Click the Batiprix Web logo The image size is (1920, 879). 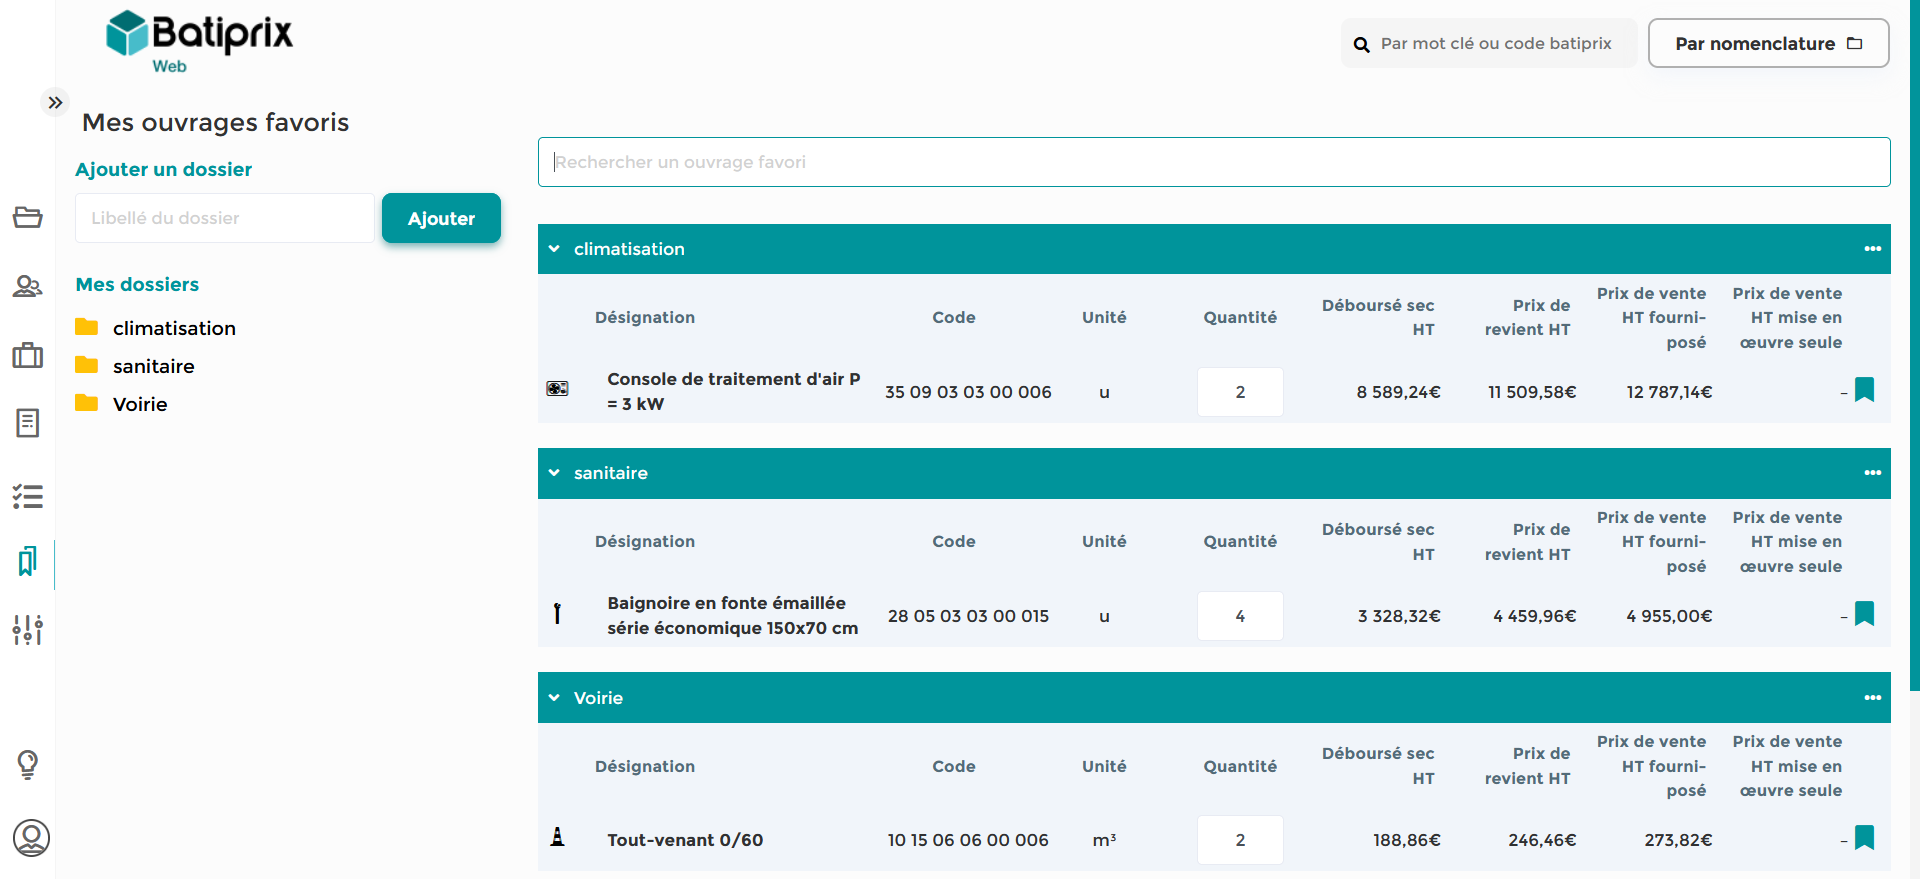click(199, 41)
